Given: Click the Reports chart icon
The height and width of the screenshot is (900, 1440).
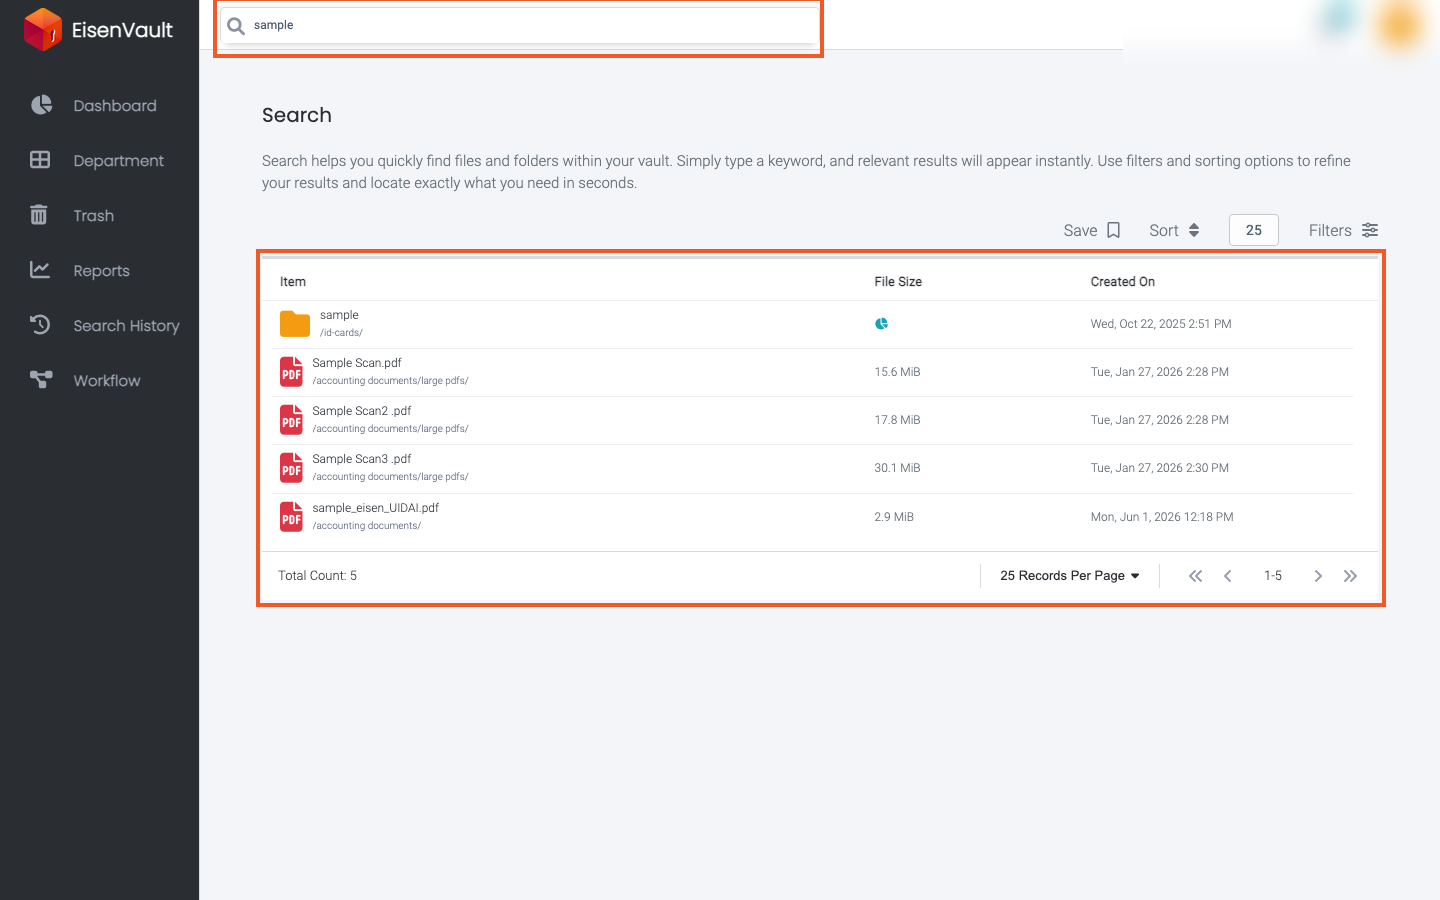Looking at the screenshot, I should 40,269.
